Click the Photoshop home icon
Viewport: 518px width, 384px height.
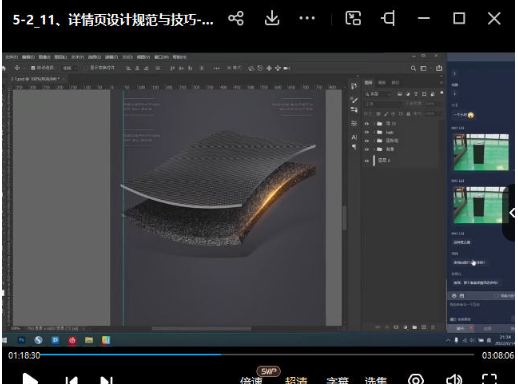coord(4,68)
